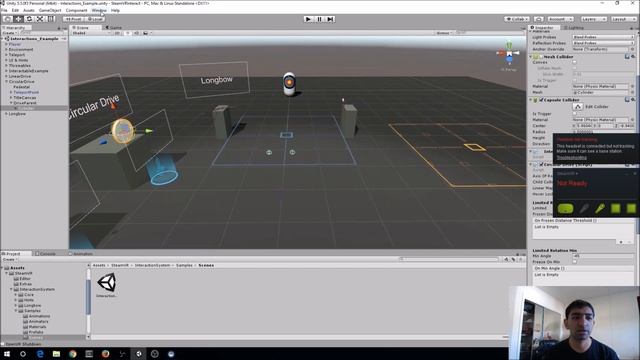The image size is (640, 360).
Task: Switch to the Animation tab
Action: 81,253
